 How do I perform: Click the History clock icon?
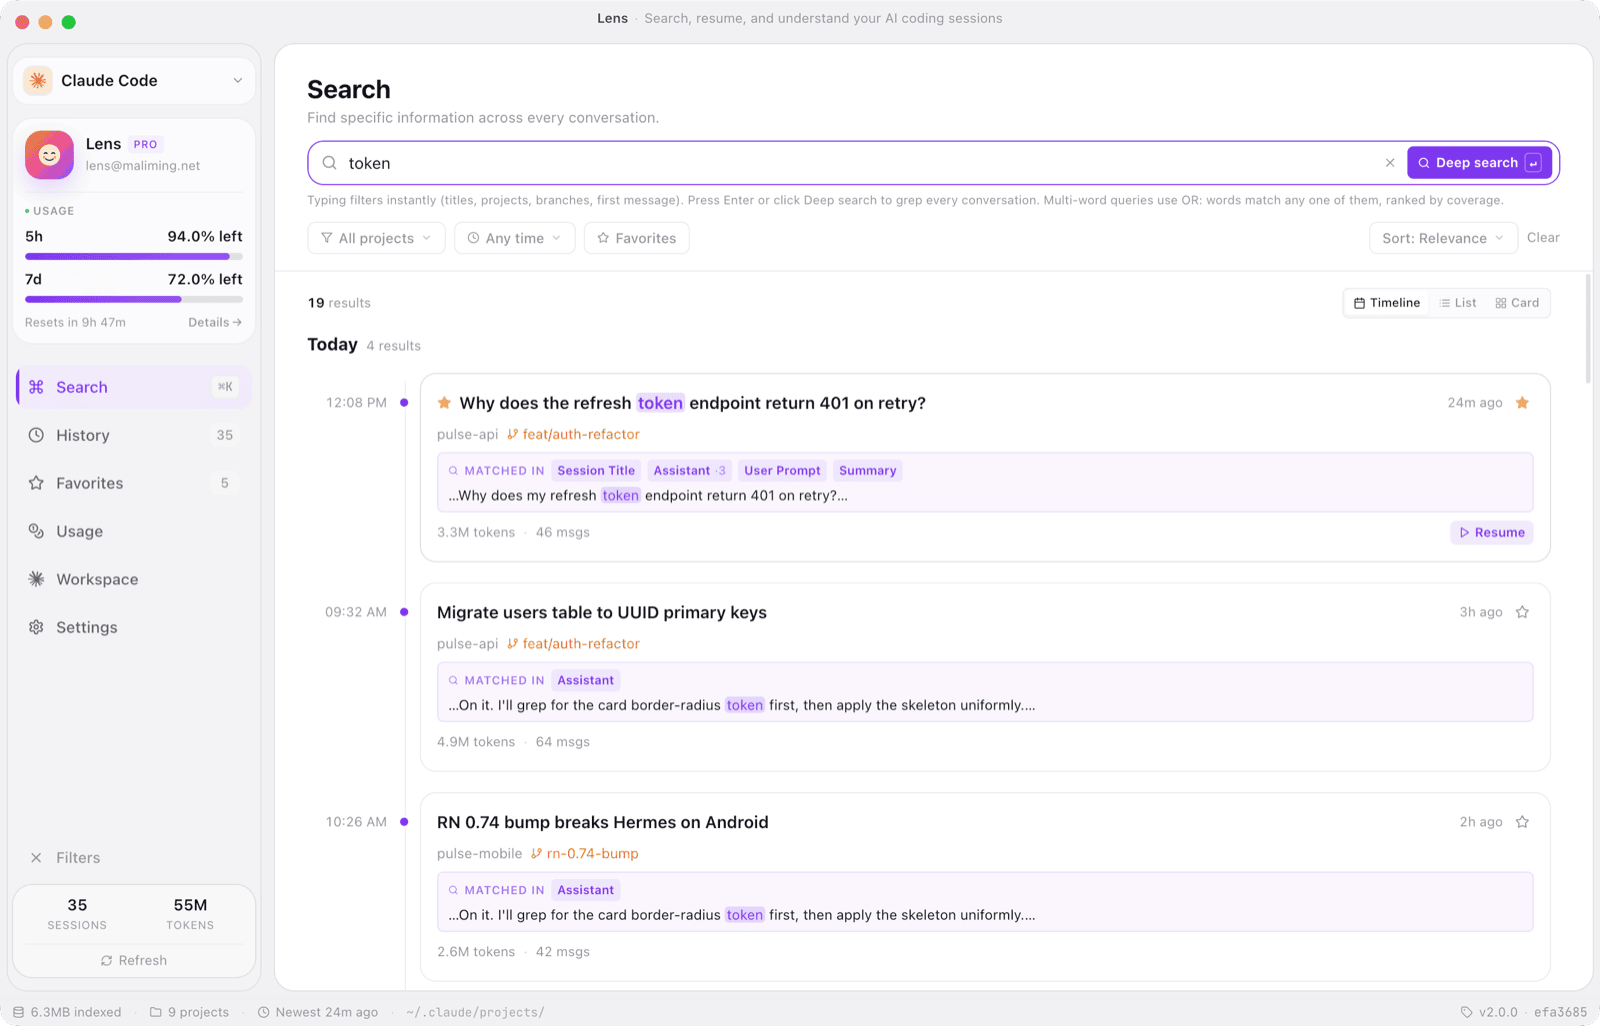(x=36, y=435)
